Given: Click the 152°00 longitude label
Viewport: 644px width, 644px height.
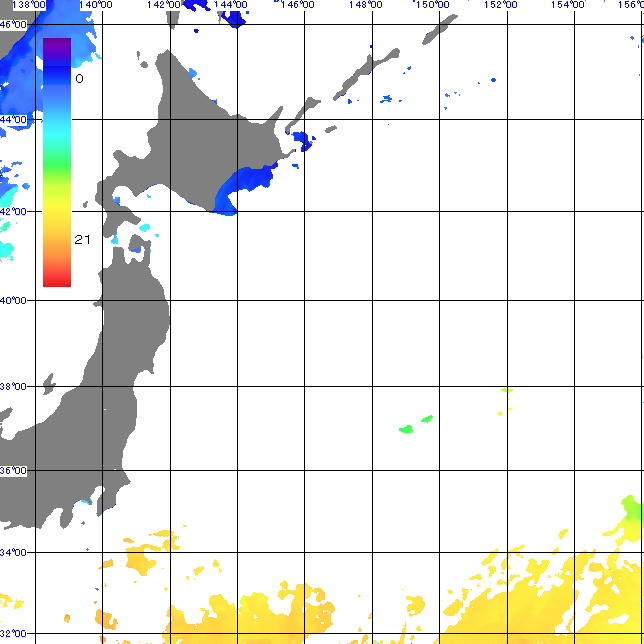Looking at the screenshot, I should 501,5.
